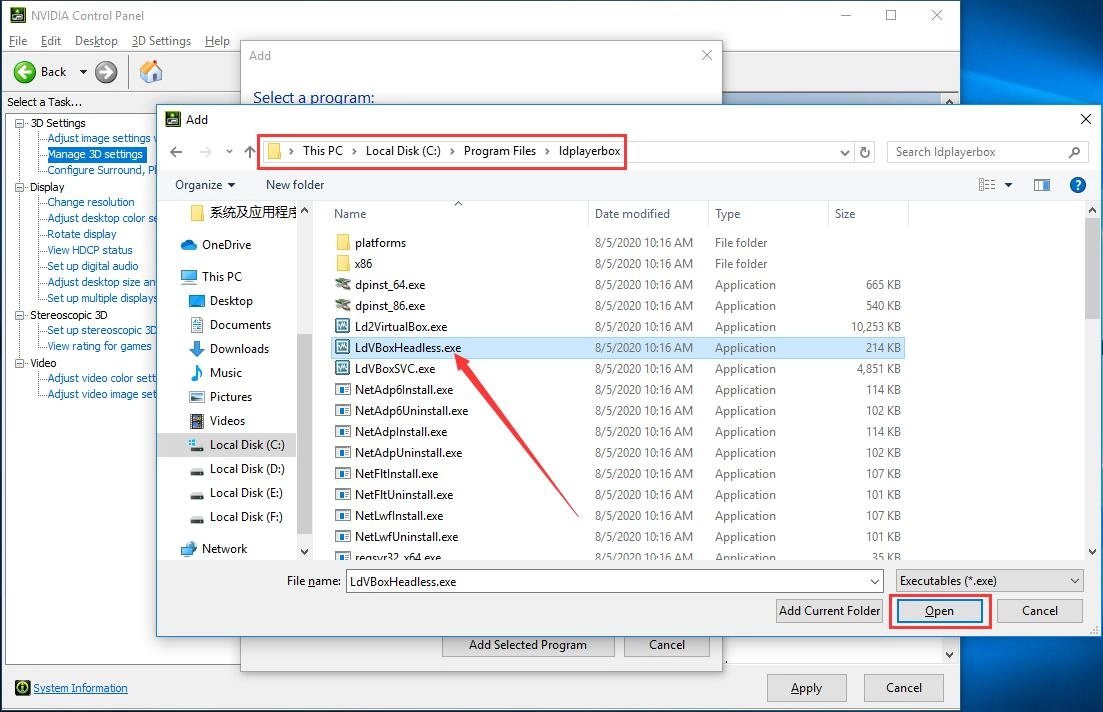This screenshot has width=1103, height=712.
Task: Click the Add Current Folder button
Action: (x=828, y=610)
